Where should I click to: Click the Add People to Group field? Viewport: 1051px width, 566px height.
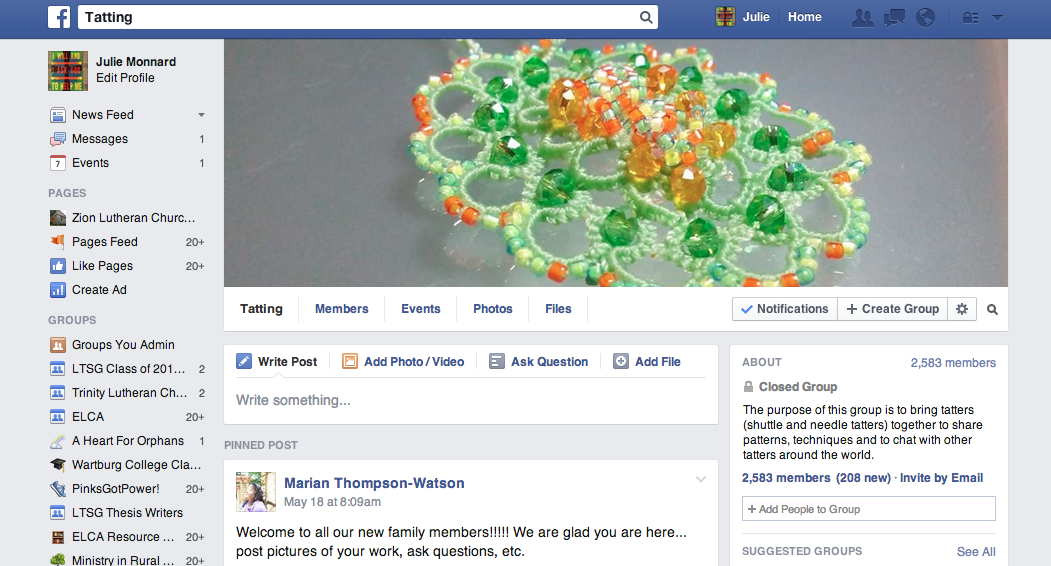tap(869, 509)
